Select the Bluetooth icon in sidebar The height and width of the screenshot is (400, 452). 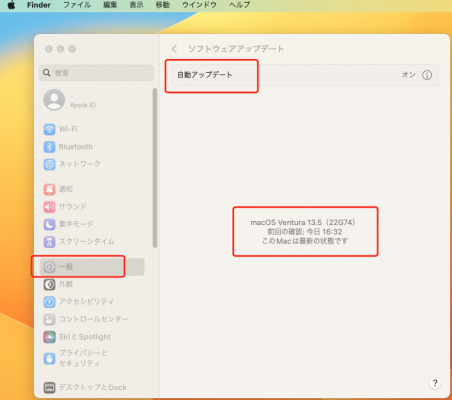49,147
